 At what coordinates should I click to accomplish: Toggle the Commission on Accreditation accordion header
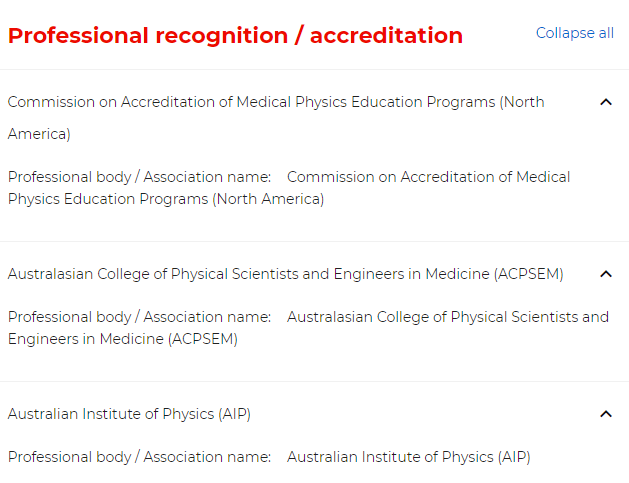point(275,102)
